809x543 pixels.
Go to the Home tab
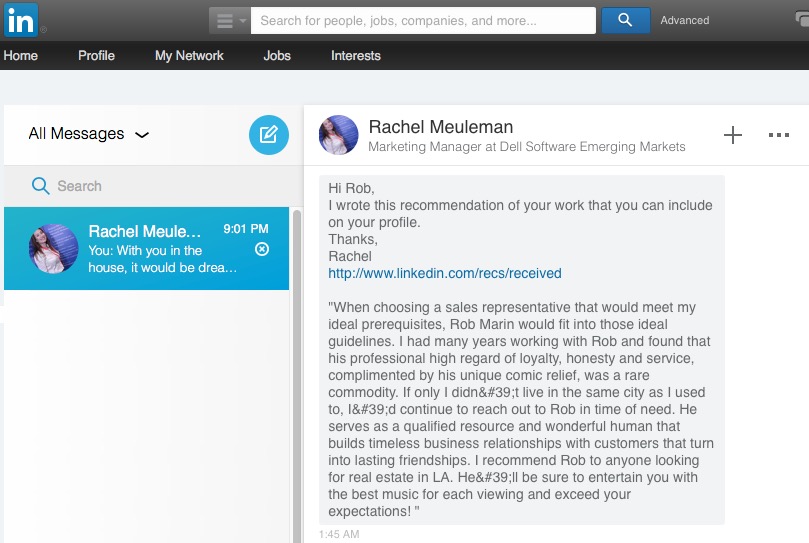point(21,56)
